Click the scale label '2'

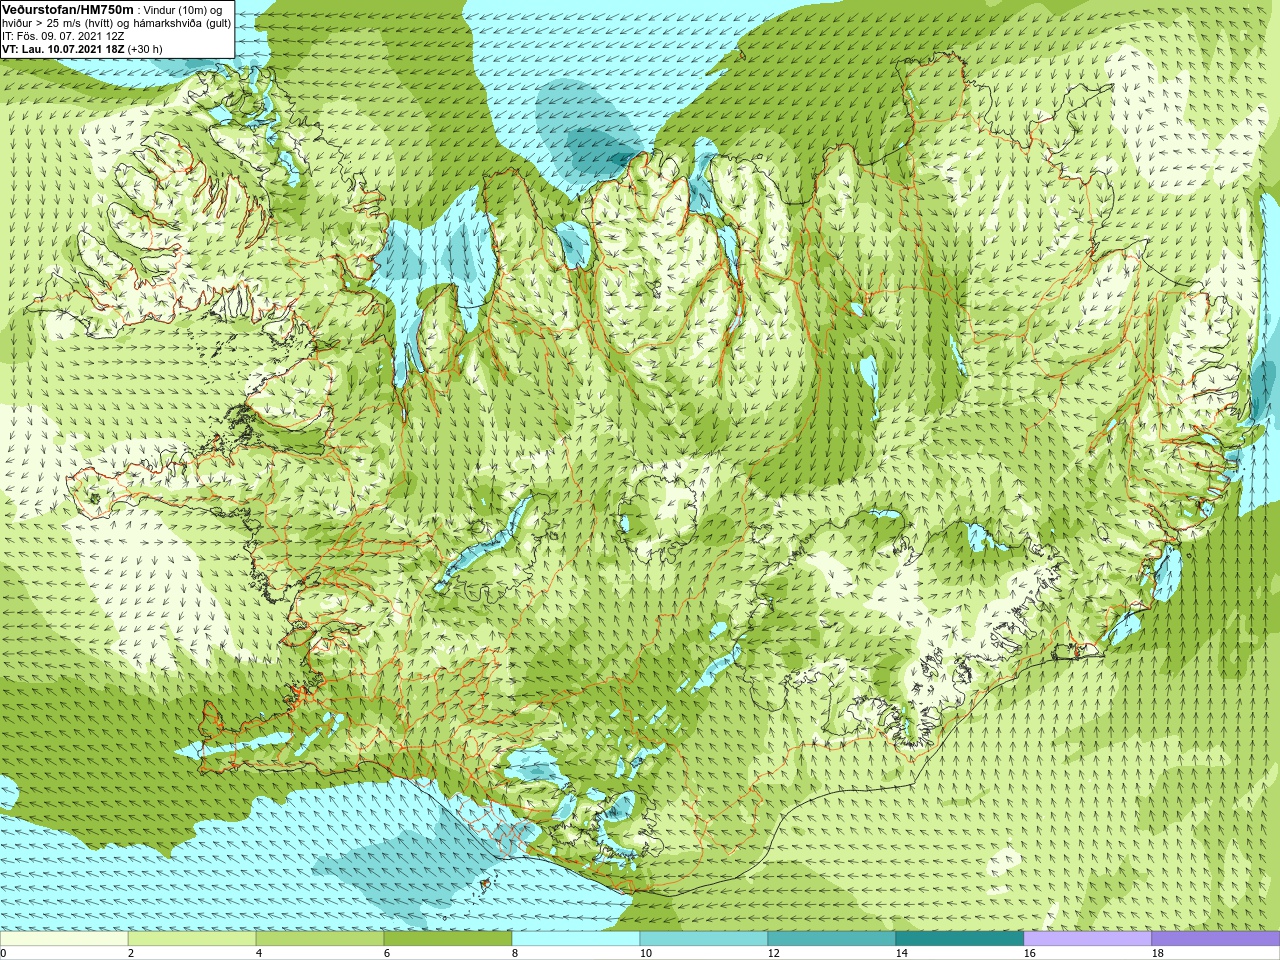tap(131, 954)
